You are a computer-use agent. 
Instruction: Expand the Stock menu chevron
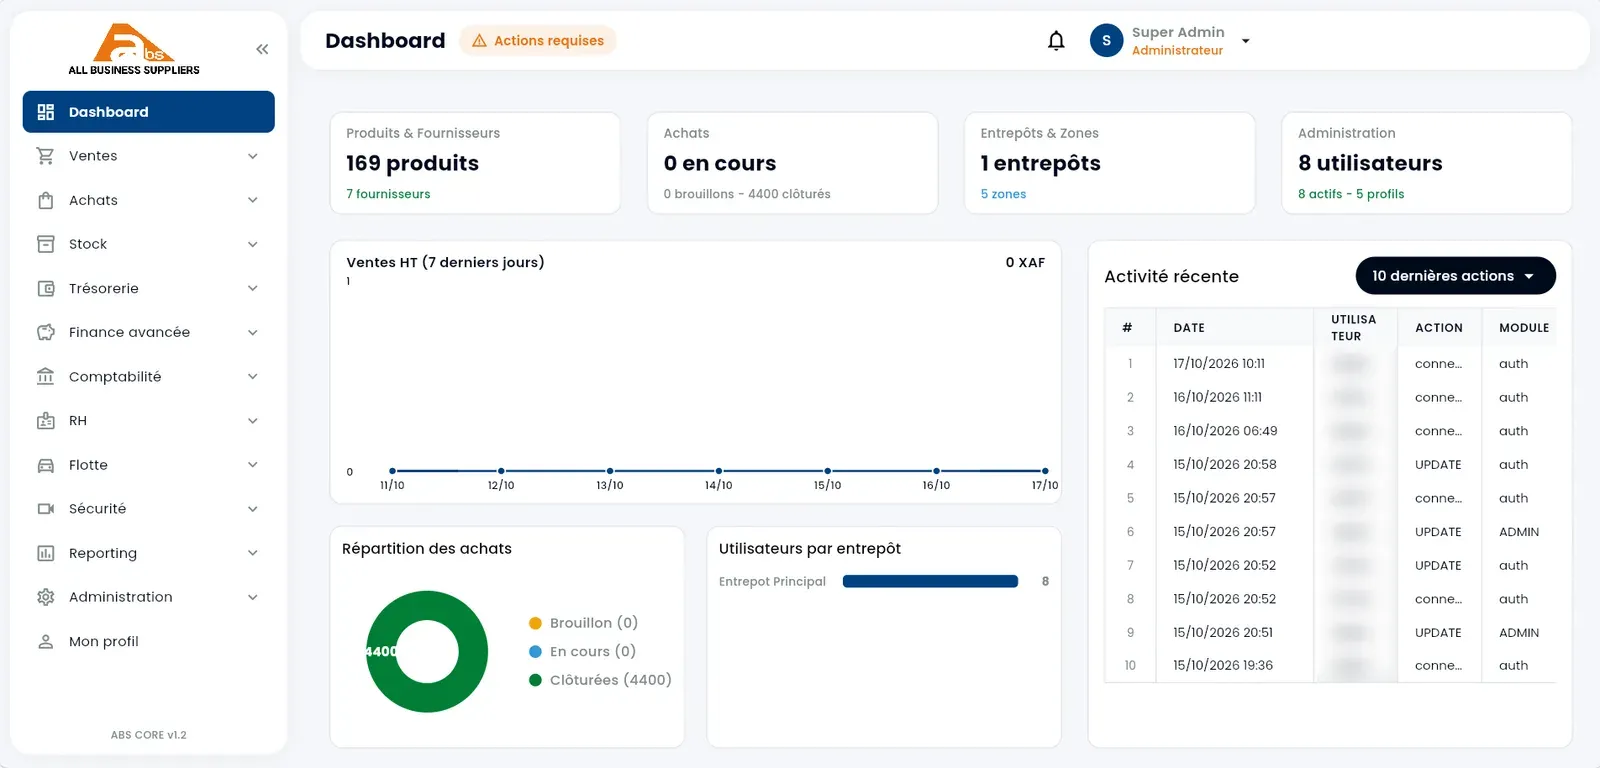pyautogui.click(x=253, y=244)
